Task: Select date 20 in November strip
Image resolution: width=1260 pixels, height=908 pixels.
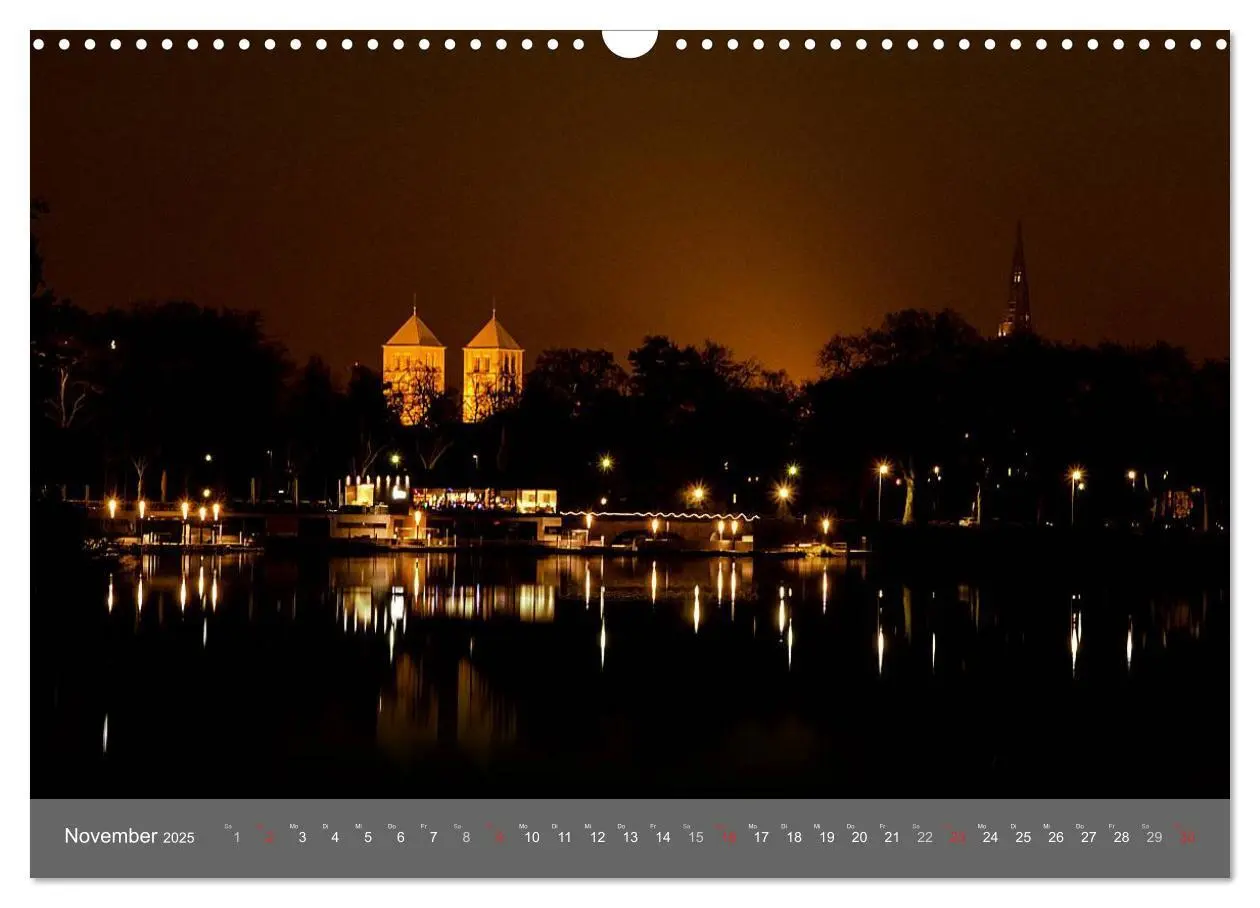Action: point(859,837)
